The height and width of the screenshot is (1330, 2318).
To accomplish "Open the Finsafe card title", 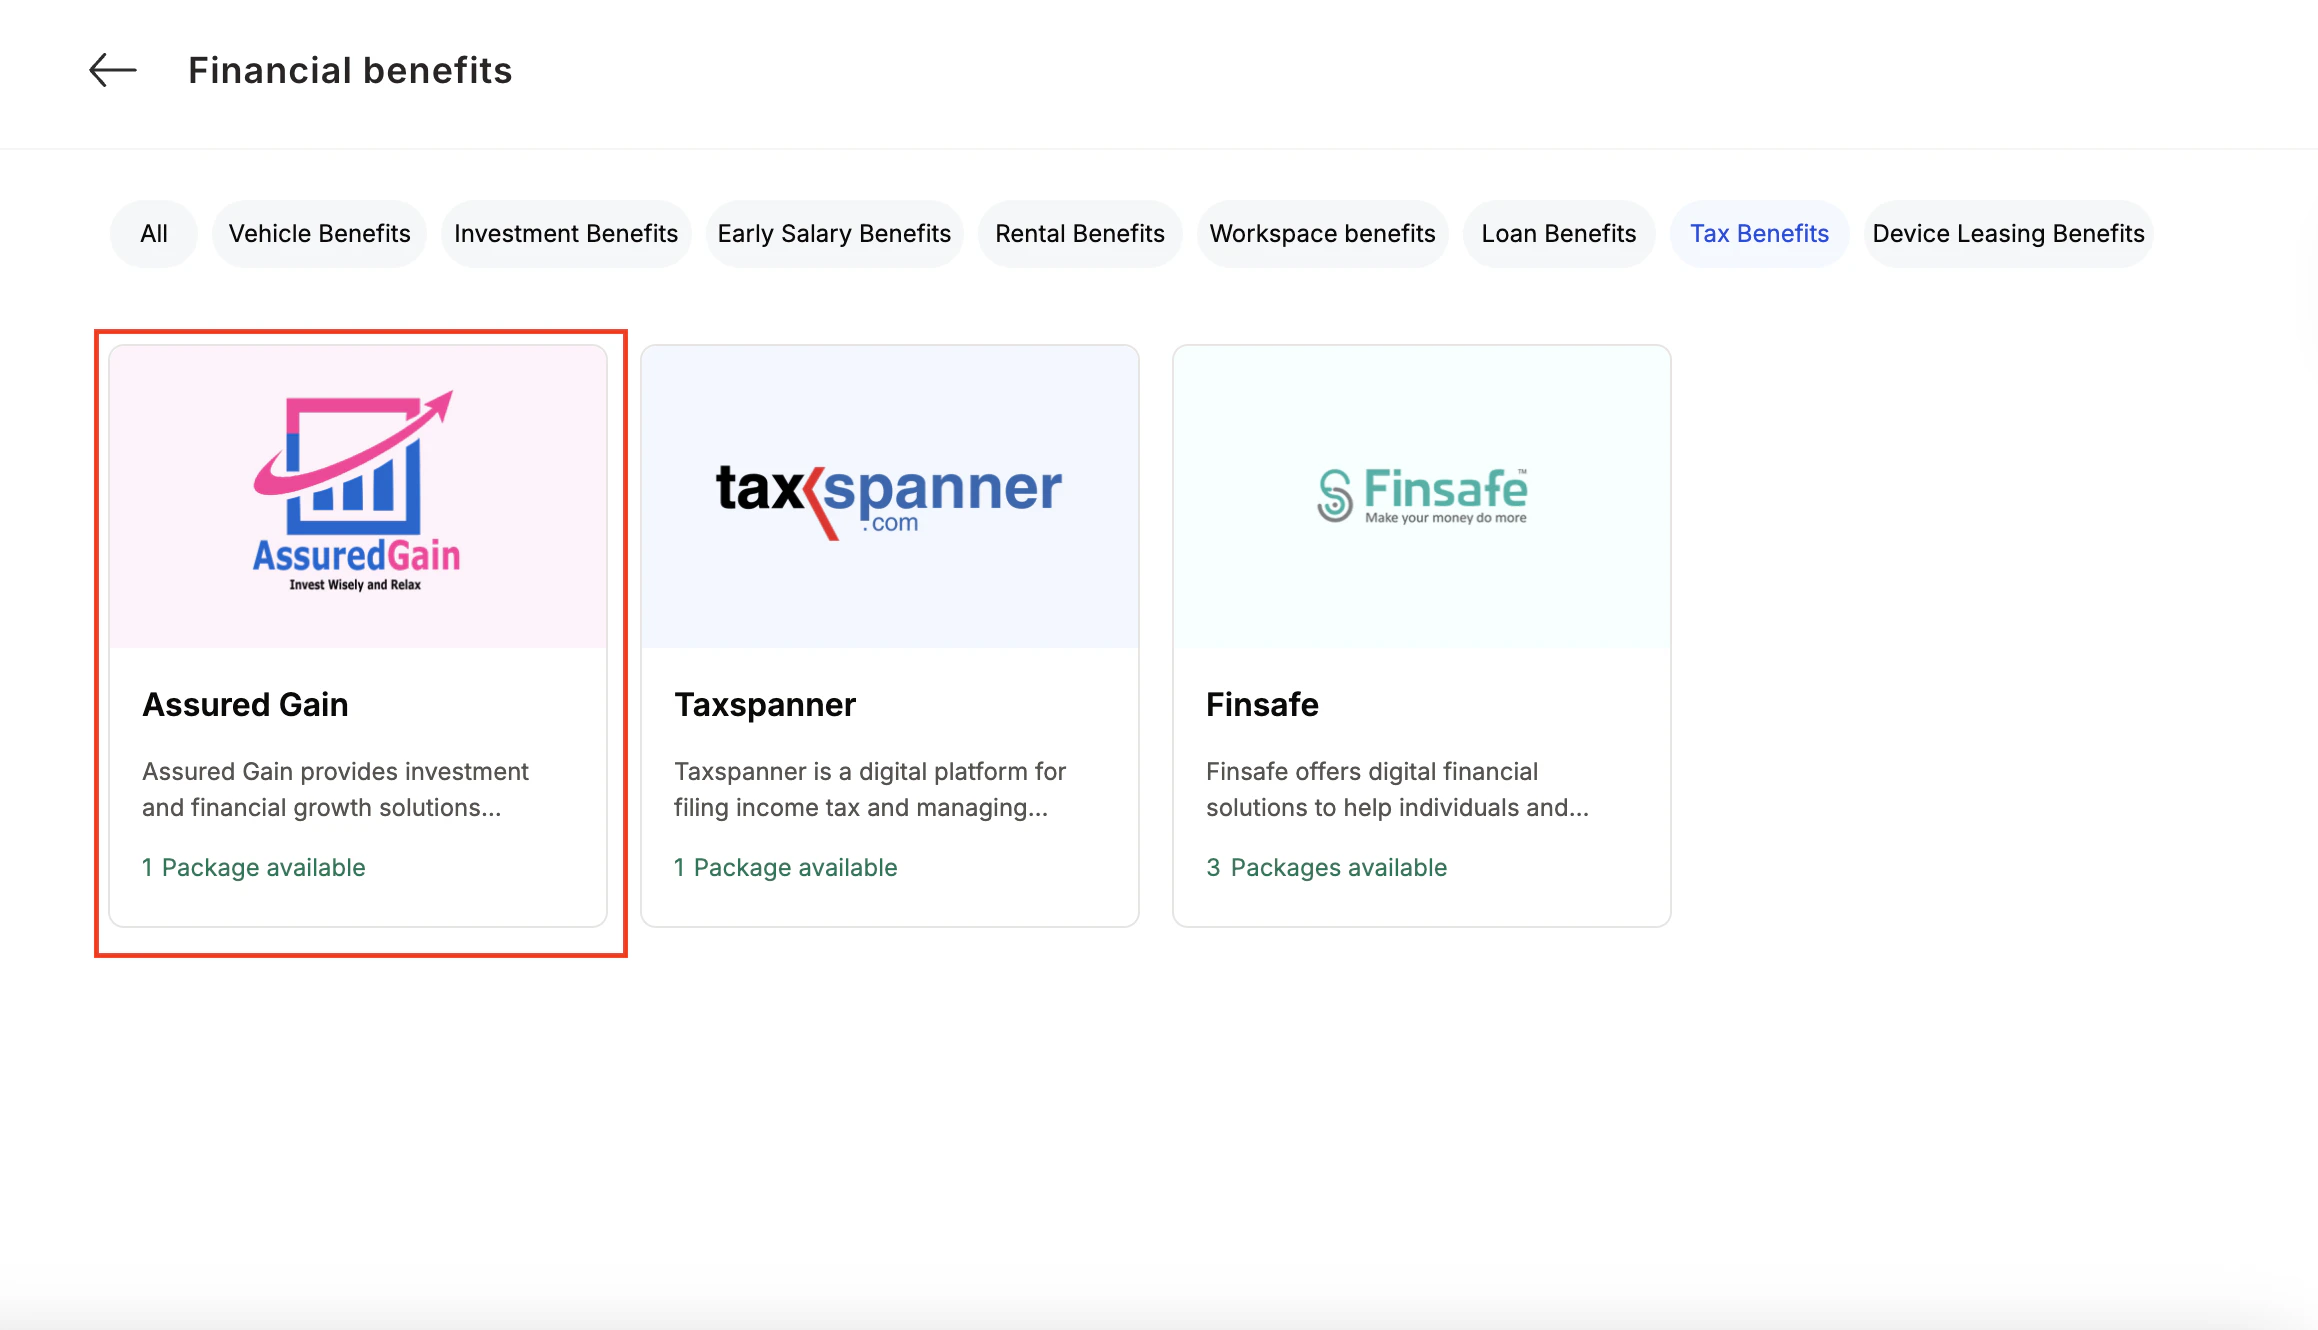I will click(1262, 705).
